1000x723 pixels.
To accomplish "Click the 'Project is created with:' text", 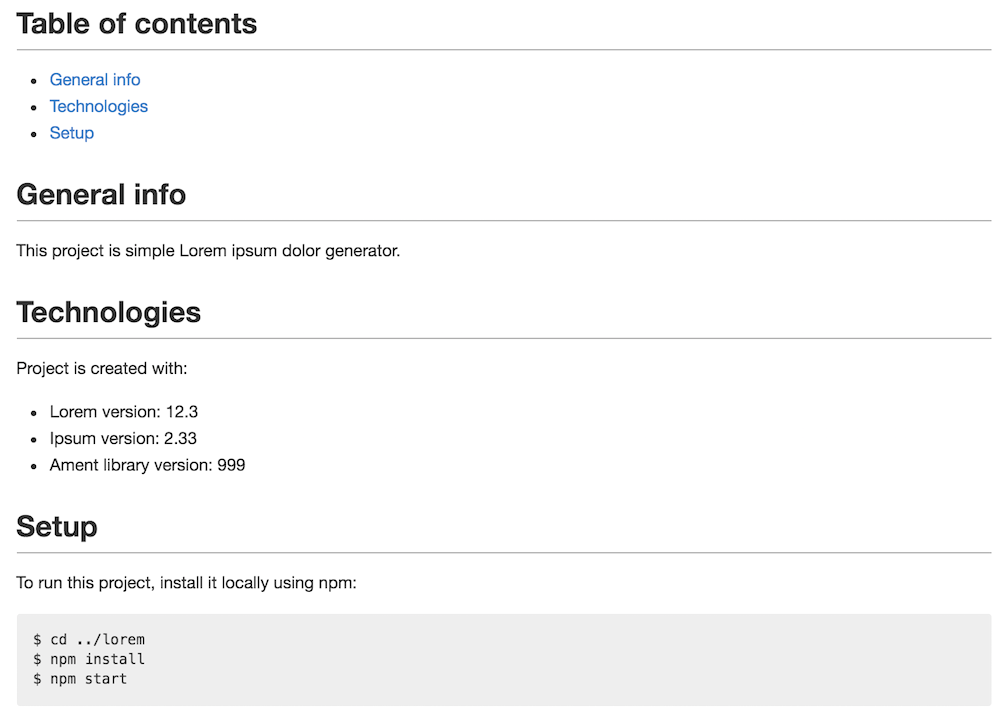I will tap(102, 369).
